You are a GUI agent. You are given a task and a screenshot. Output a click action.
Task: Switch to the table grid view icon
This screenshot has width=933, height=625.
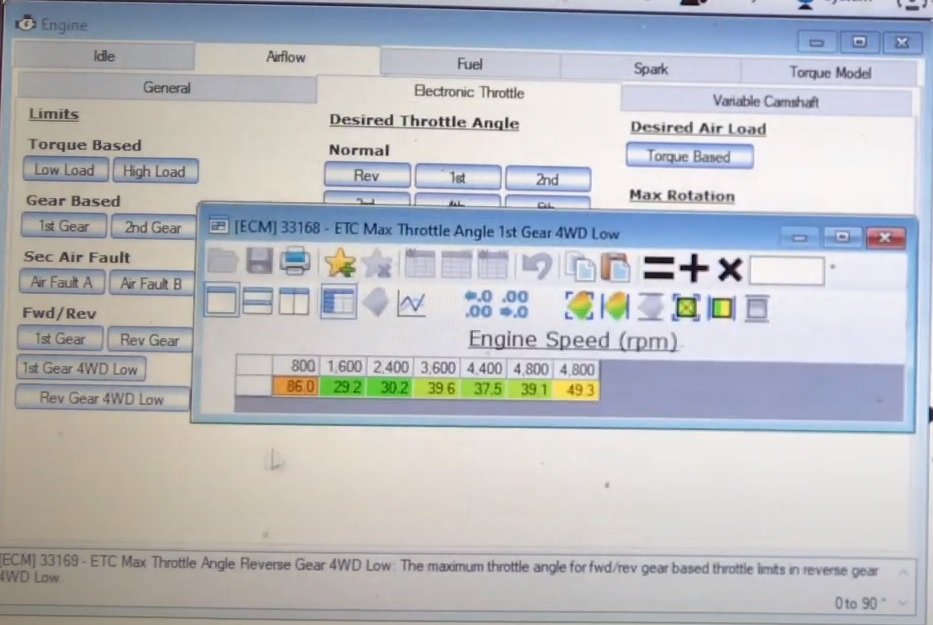pyautogui.click(x=339, y=302)
